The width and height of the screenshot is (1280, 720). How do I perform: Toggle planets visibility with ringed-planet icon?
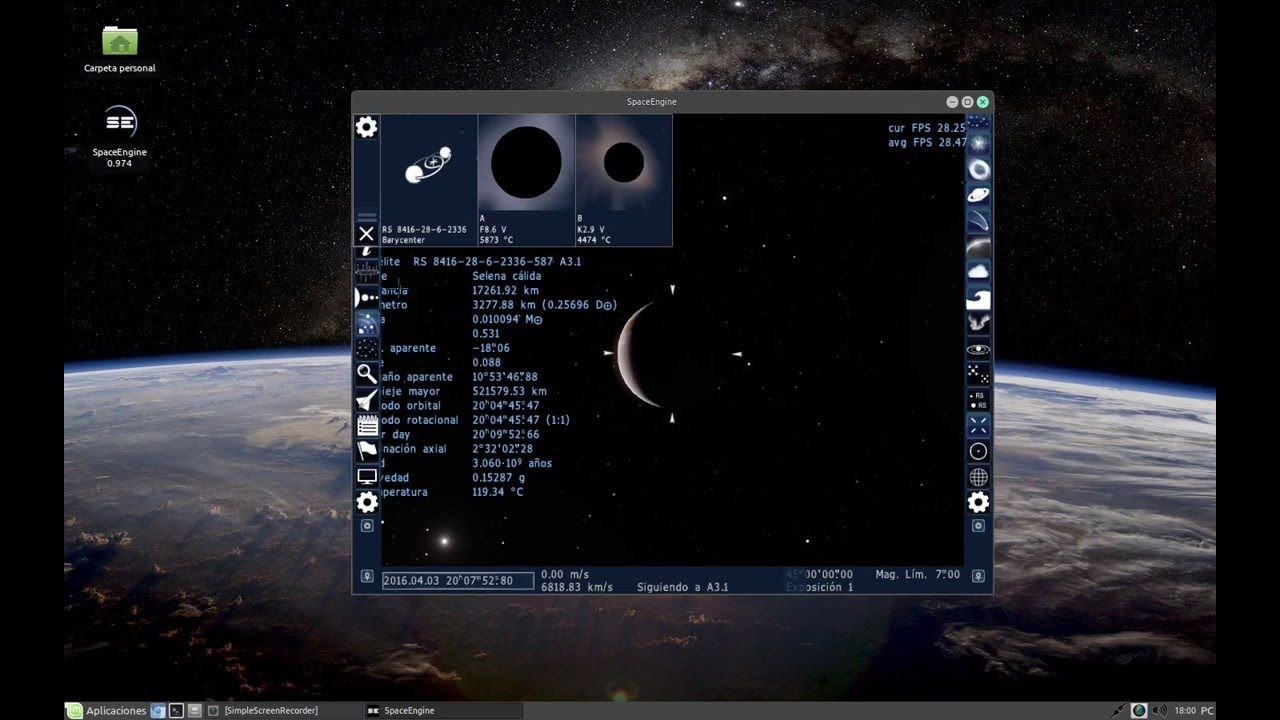978,195
